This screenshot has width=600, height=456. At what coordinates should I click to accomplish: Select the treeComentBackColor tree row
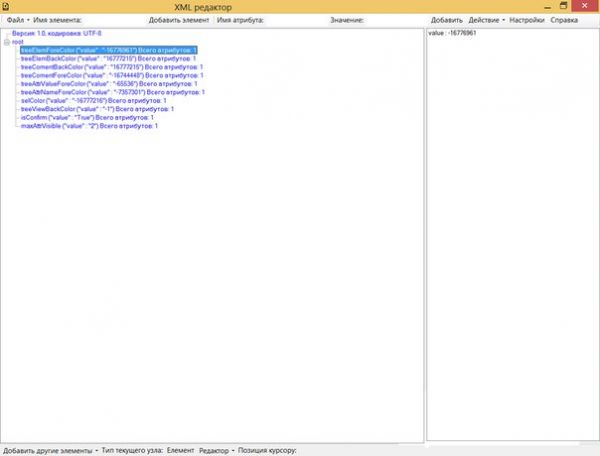(x=112, y=67)
